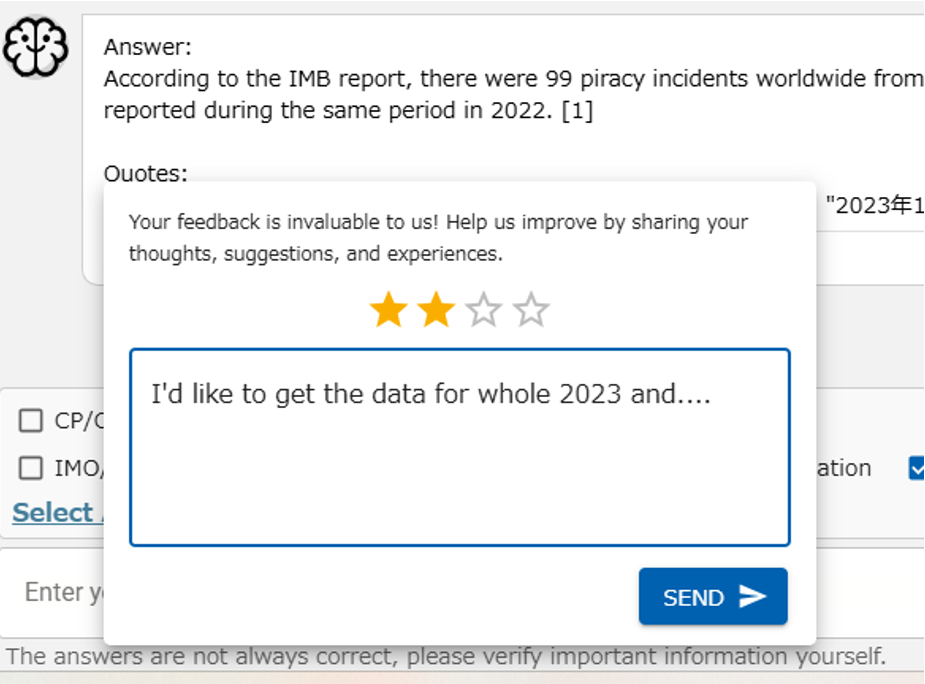Click the "Enter y..." question input field
The width and height of the screenshot is (925, 684).
pyautogui.click(x=55, y=592)
